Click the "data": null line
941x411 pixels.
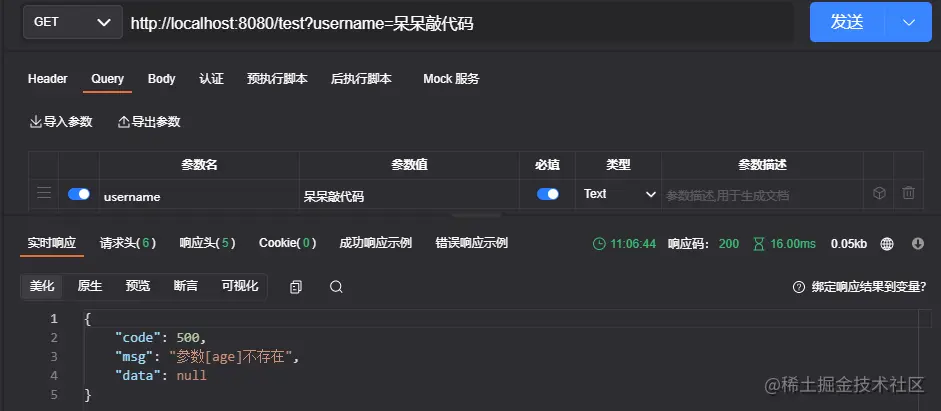160,376
